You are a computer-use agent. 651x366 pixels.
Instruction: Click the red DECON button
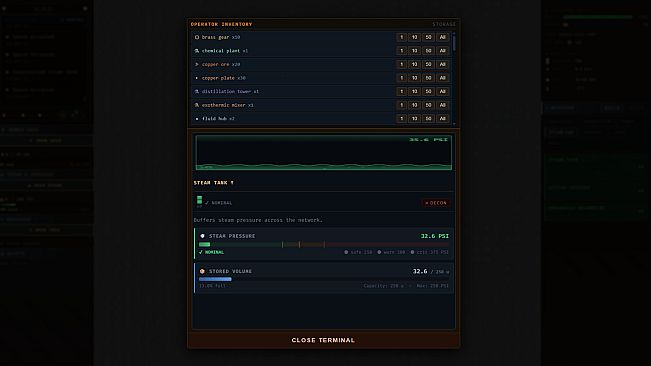coord(436,203)
